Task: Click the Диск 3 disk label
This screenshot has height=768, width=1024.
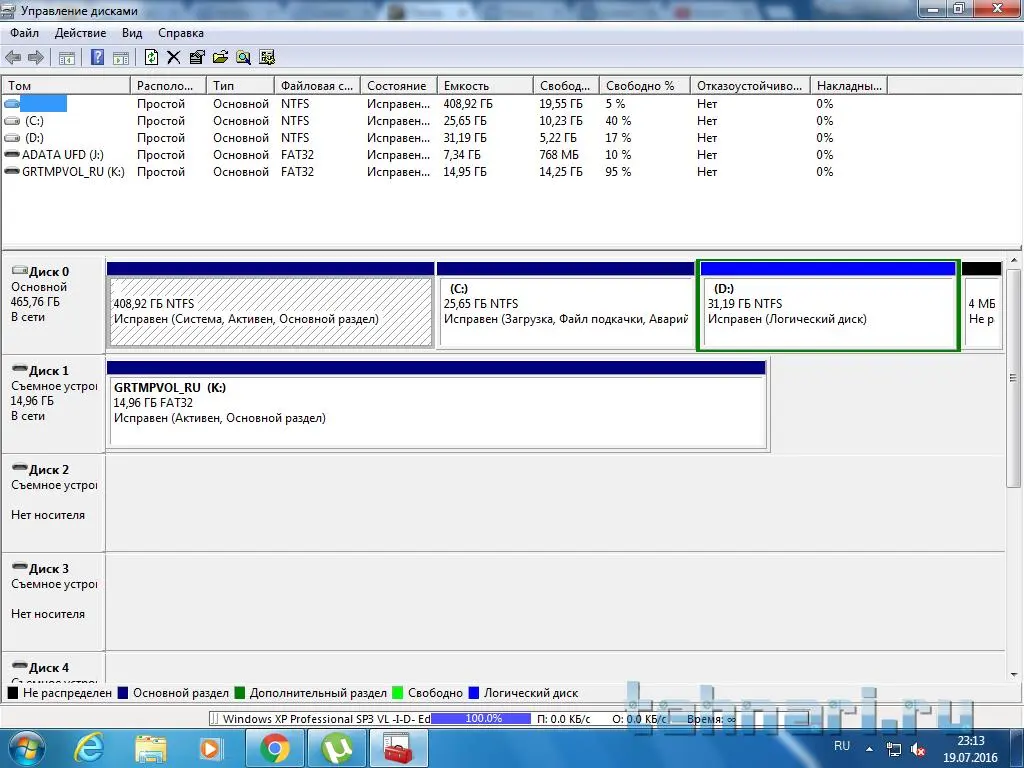Action: point(49,569)
